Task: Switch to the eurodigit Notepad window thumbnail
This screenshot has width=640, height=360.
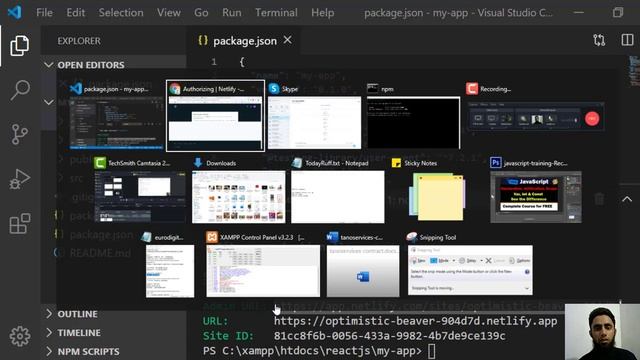Action: pos(170,271)
